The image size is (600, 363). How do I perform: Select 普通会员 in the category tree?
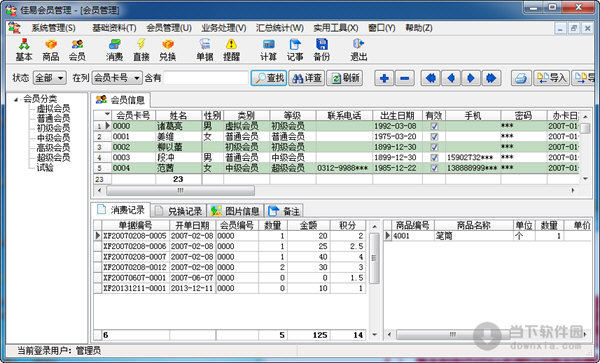pyautogui.click(x=53, y=118)
